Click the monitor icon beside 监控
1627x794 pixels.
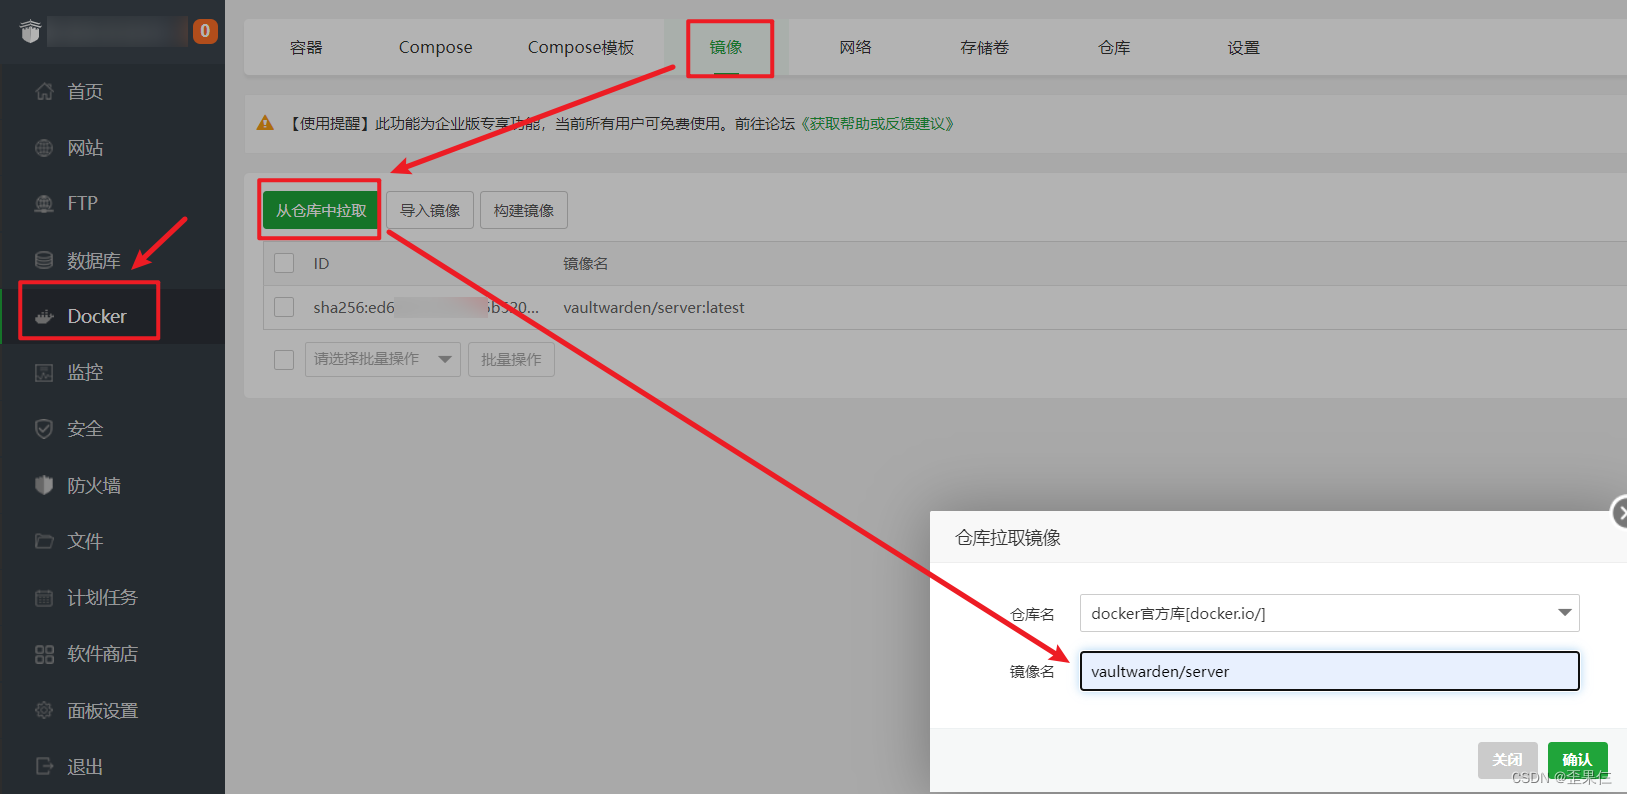click(44, 373)
